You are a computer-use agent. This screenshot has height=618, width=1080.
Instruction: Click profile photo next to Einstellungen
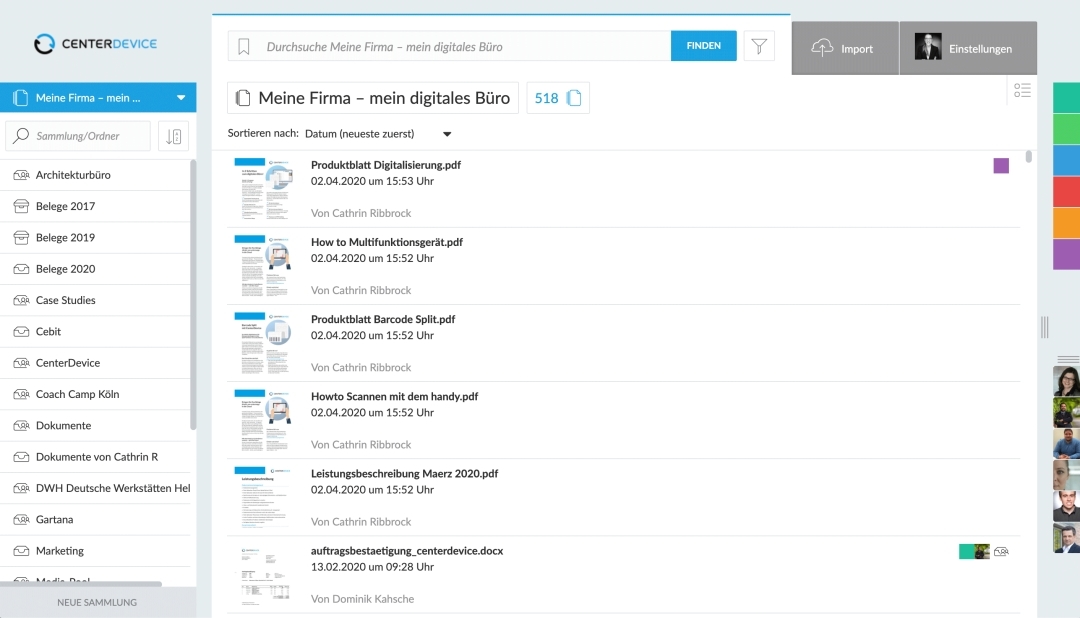[928, 48]
